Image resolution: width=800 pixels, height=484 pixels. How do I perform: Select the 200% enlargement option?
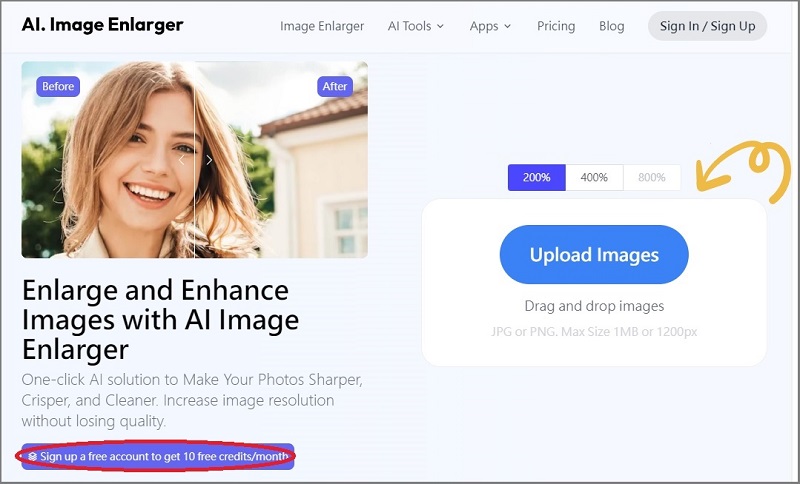click(x=536, y=177)
